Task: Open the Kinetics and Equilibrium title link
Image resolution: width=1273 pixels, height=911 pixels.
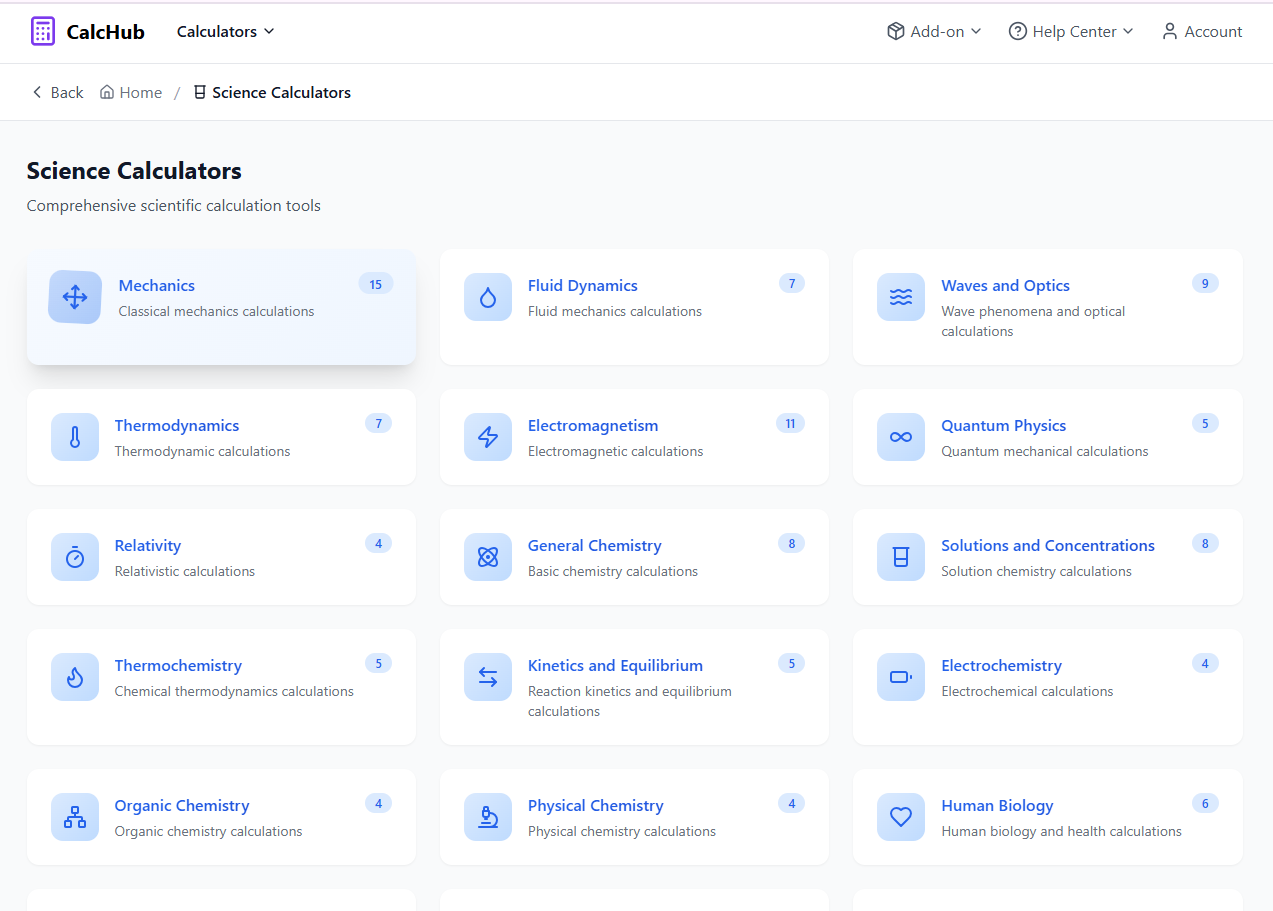Action: click(x=615, y=665)
